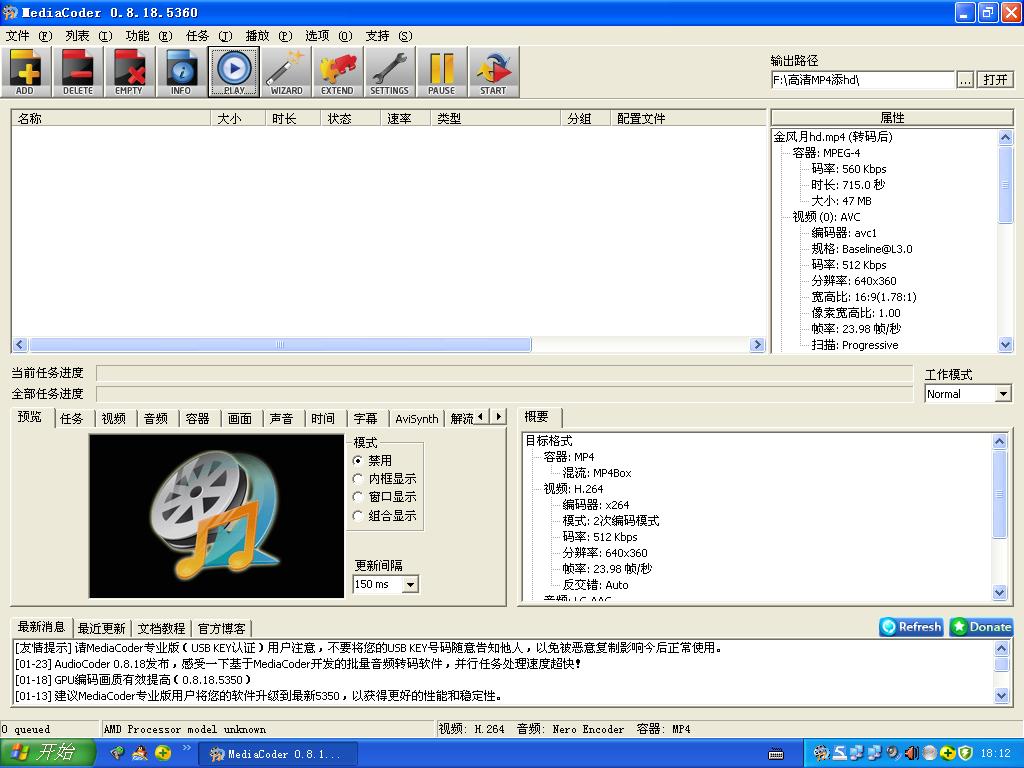Viewport: 1024px width, 768px height.
Task: Open the 列表 (L) menu
Action: click(89, 36)
